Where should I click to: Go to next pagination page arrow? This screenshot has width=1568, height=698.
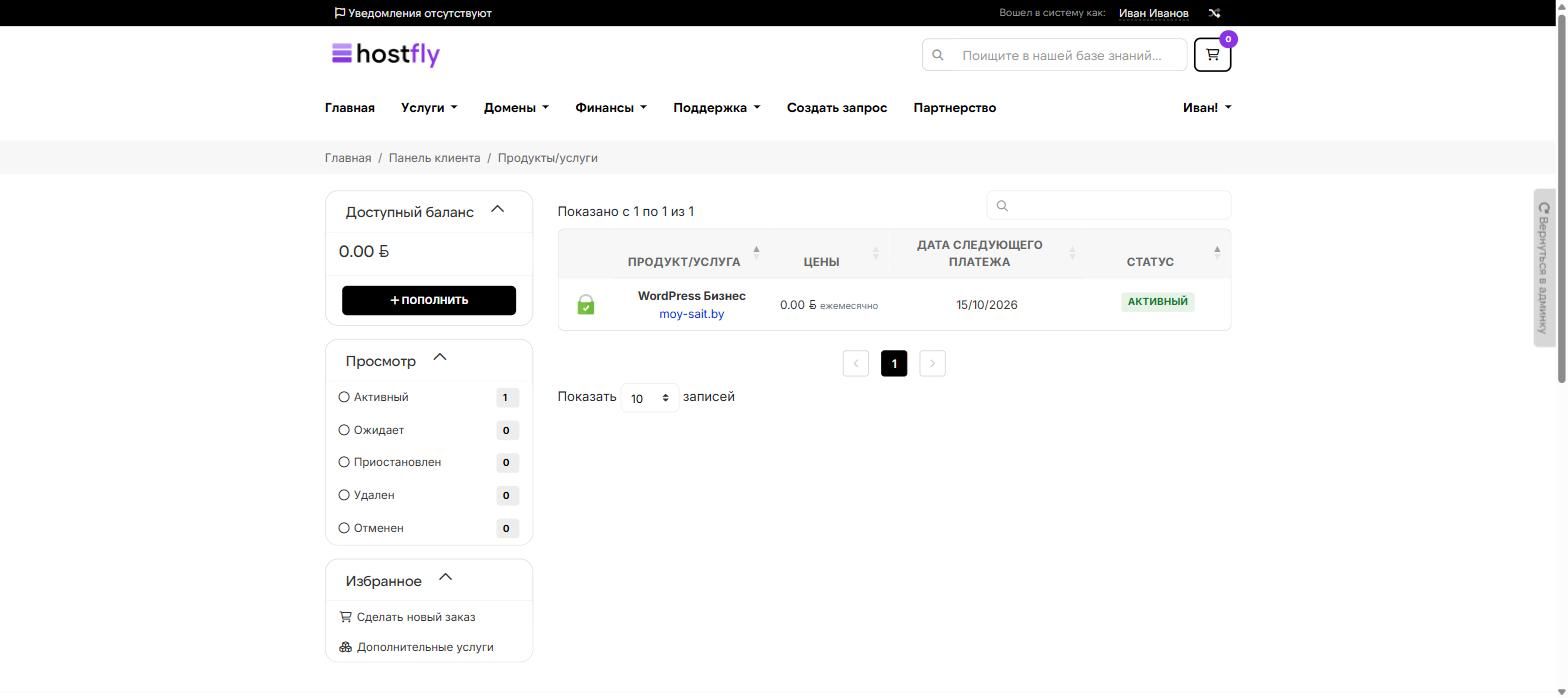pos(932,363)
